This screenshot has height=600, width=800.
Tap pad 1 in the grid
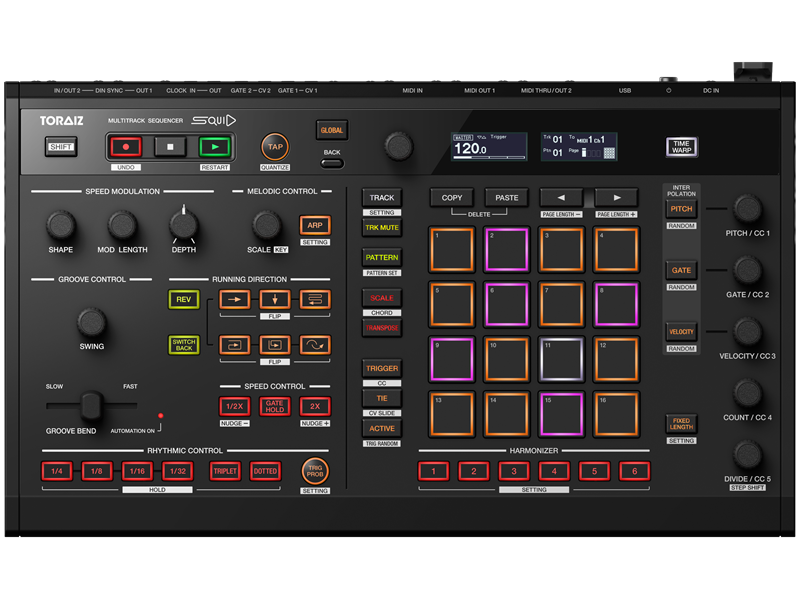point(452,249)
